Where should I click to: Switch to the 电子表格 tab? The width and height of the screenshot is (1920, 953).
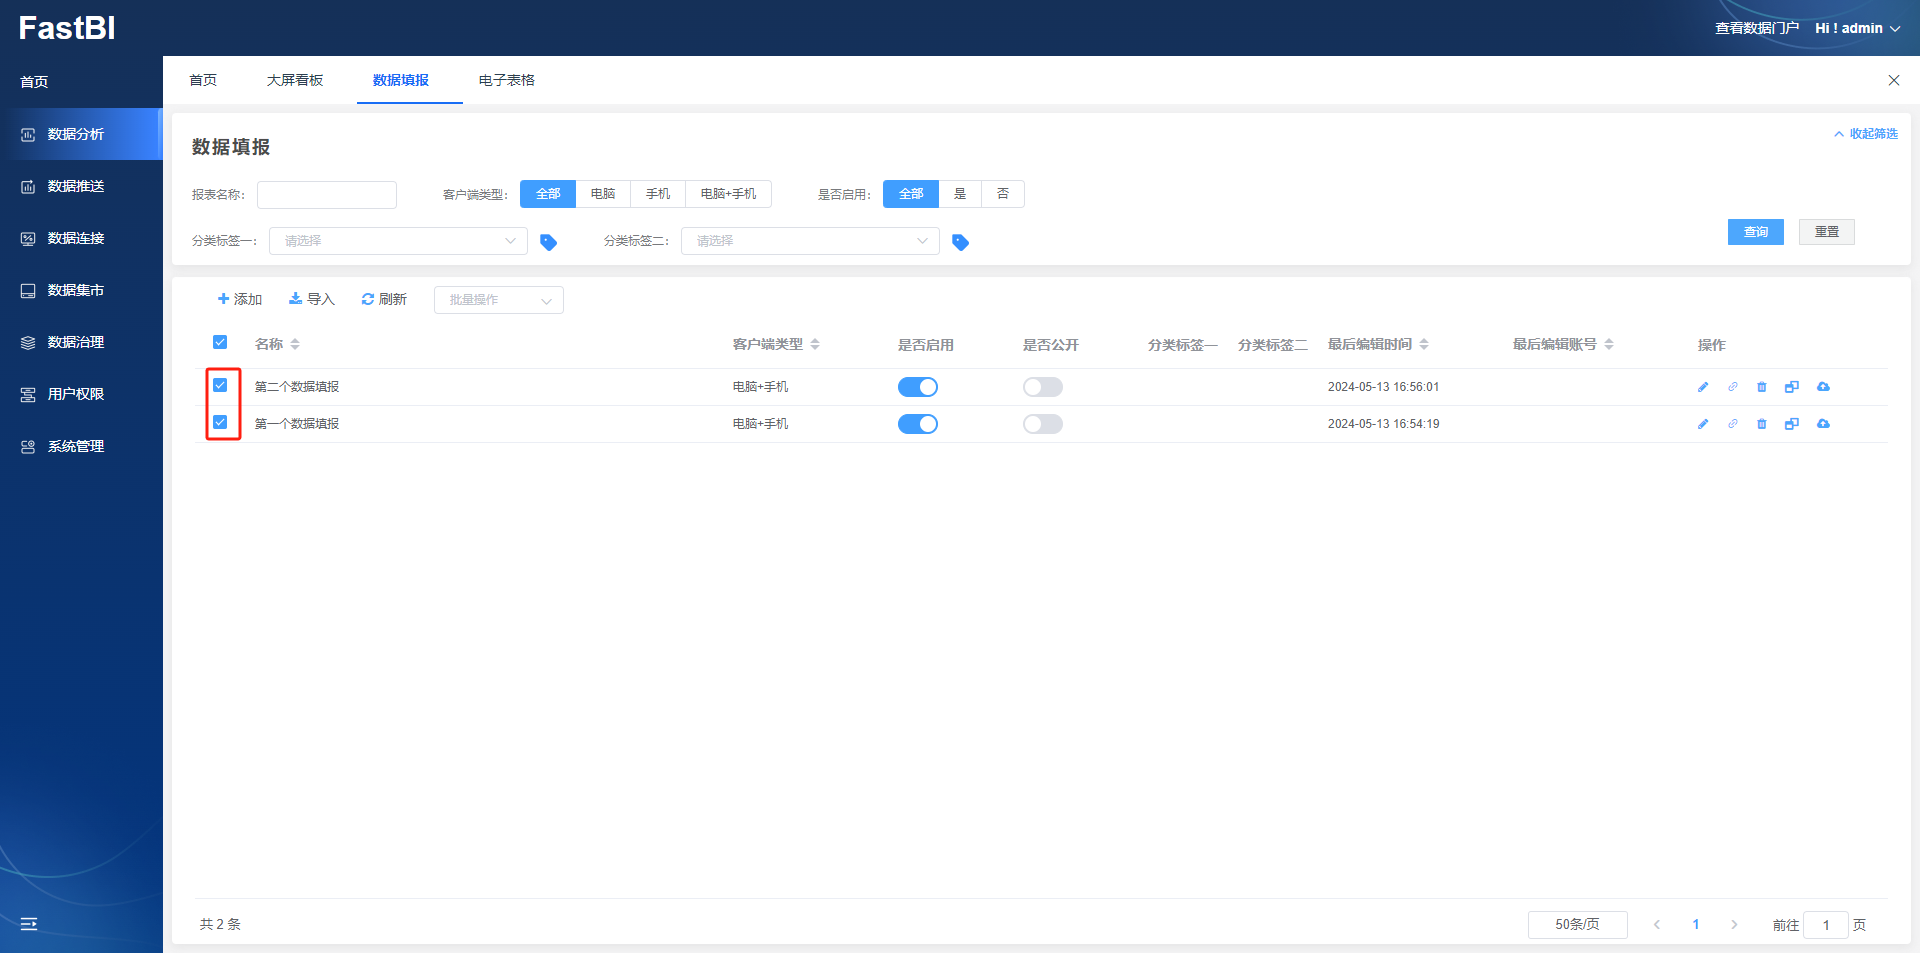click(507, 80)
